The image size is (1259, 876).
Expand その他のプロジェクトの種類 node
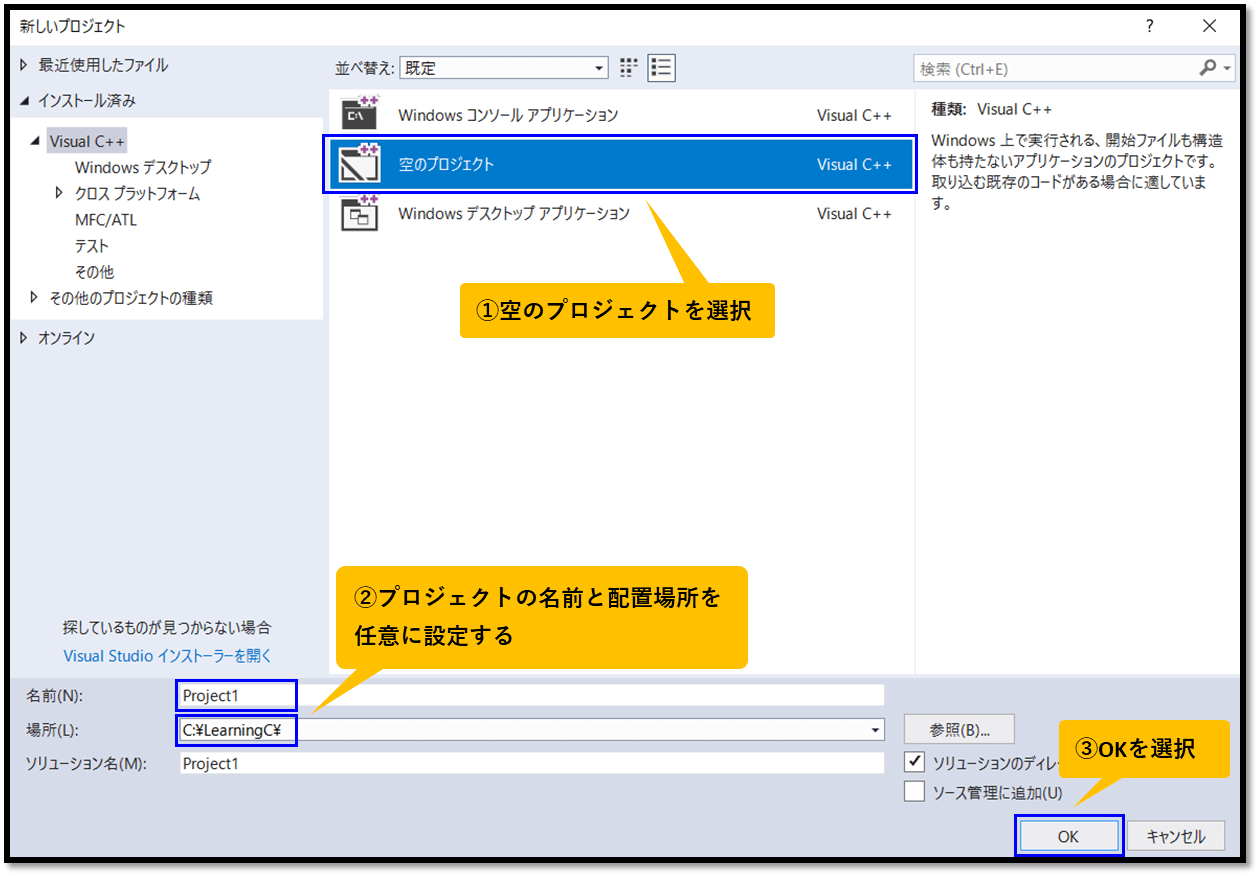pos(35,297)
